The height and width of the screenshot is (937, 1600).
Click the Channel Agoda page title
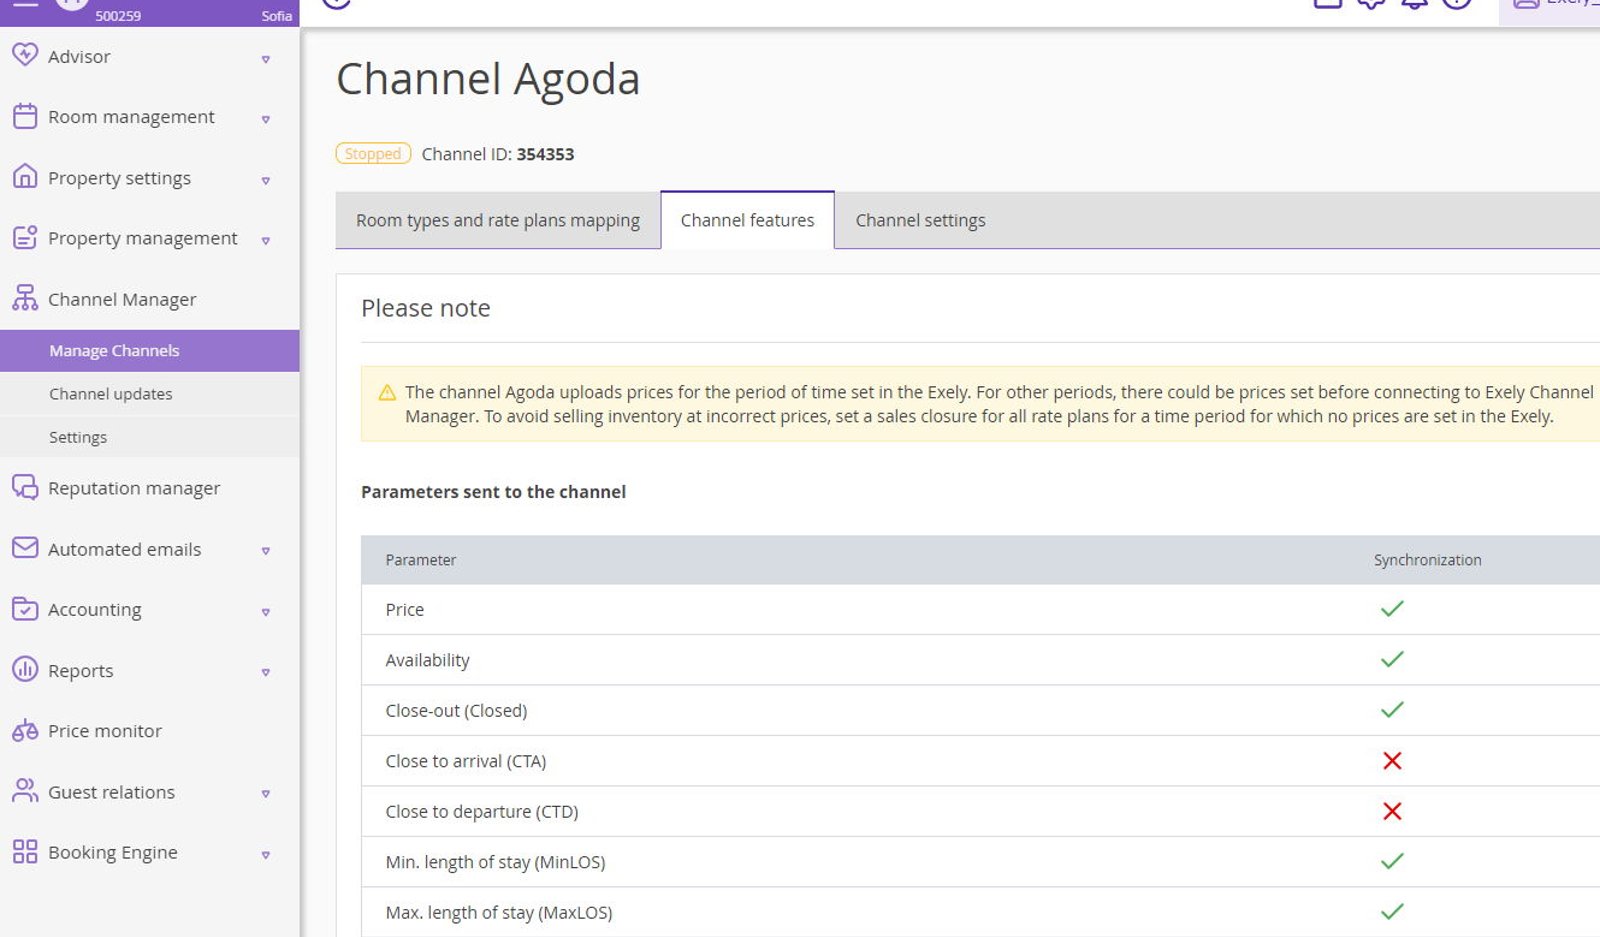coord(488,79)
